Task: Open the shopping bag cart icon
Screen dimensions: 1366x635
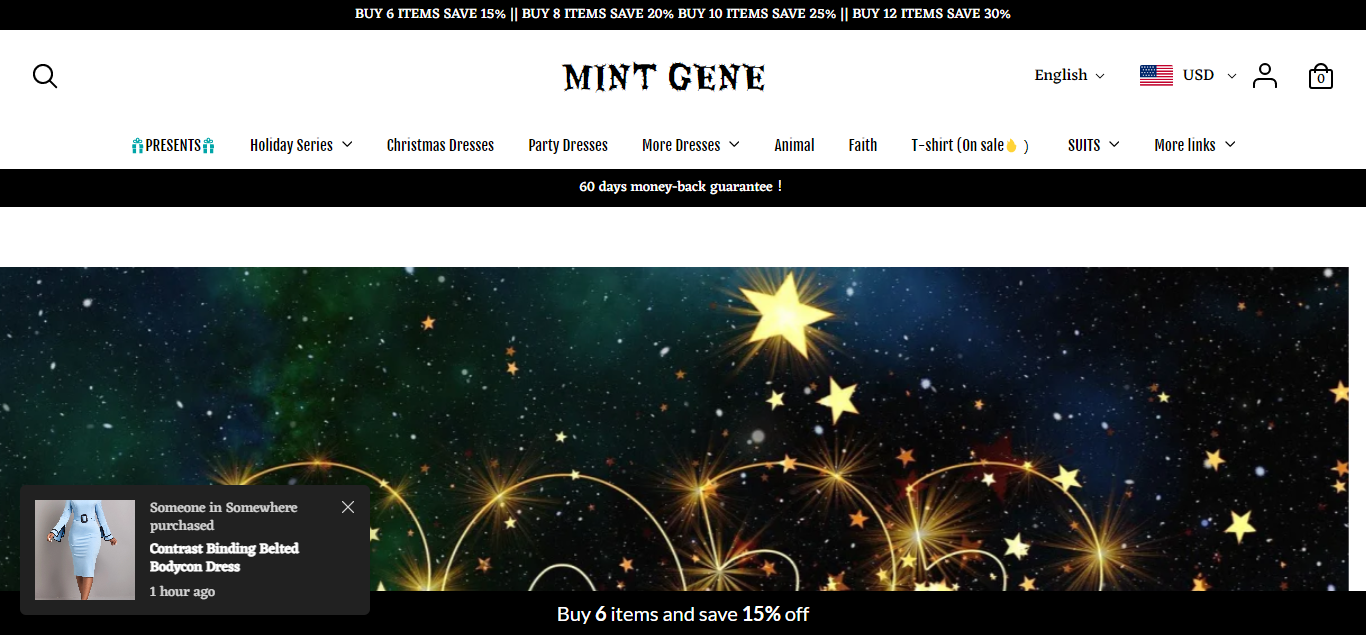Action: click(1321, 76)
